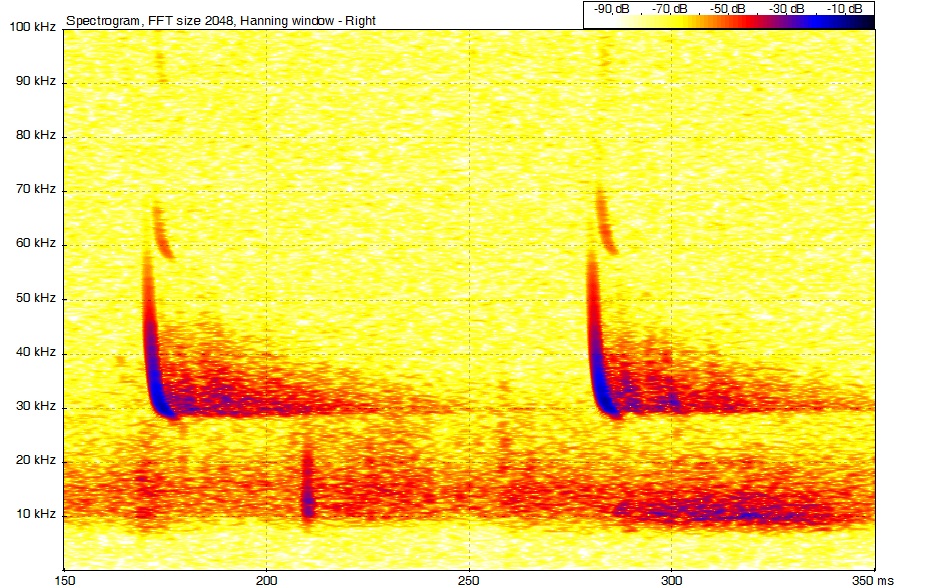
Task: Click the -90 dB legend label
Action: pos(611,9)
